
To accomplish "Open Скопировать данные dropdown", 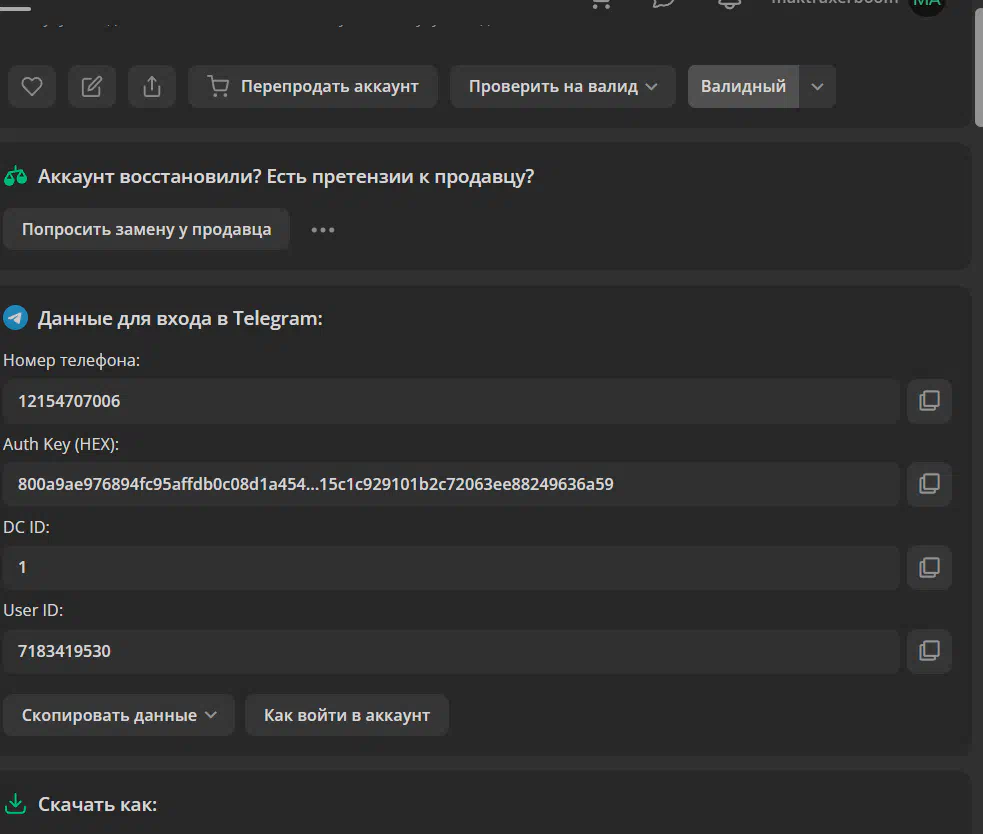I will 119,715.
